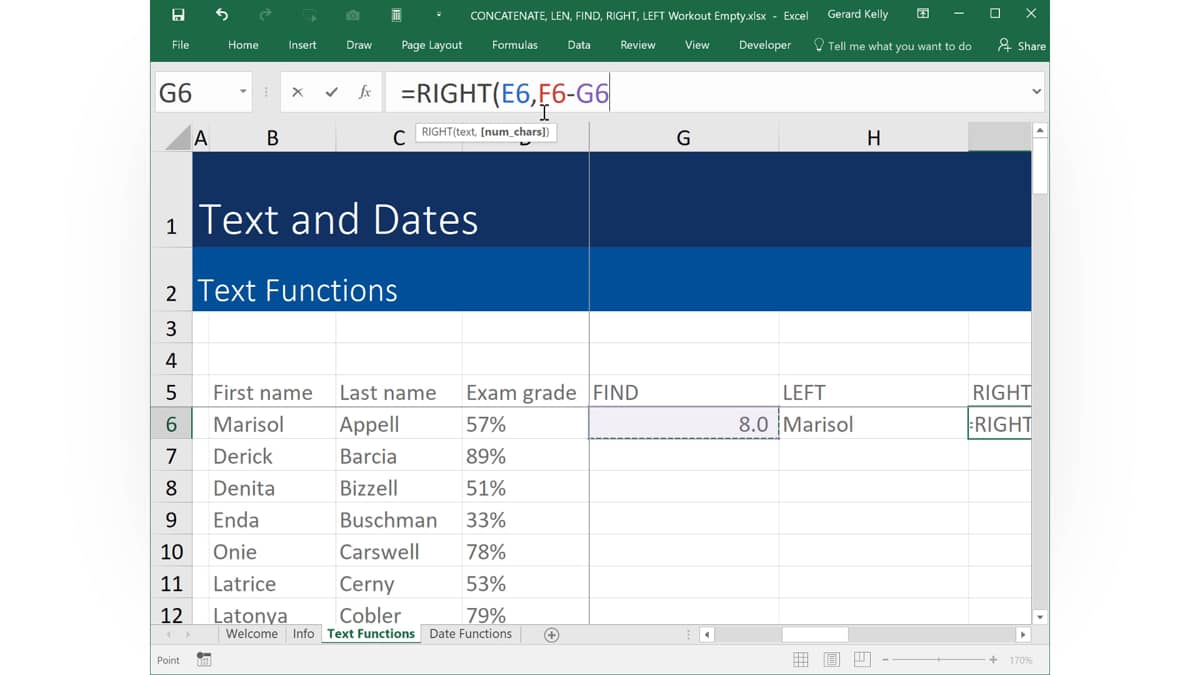Image resolution: width=1200 pixels, height=675 pixels.
Task: Undo the last action
Action: (x=222, y=15)
